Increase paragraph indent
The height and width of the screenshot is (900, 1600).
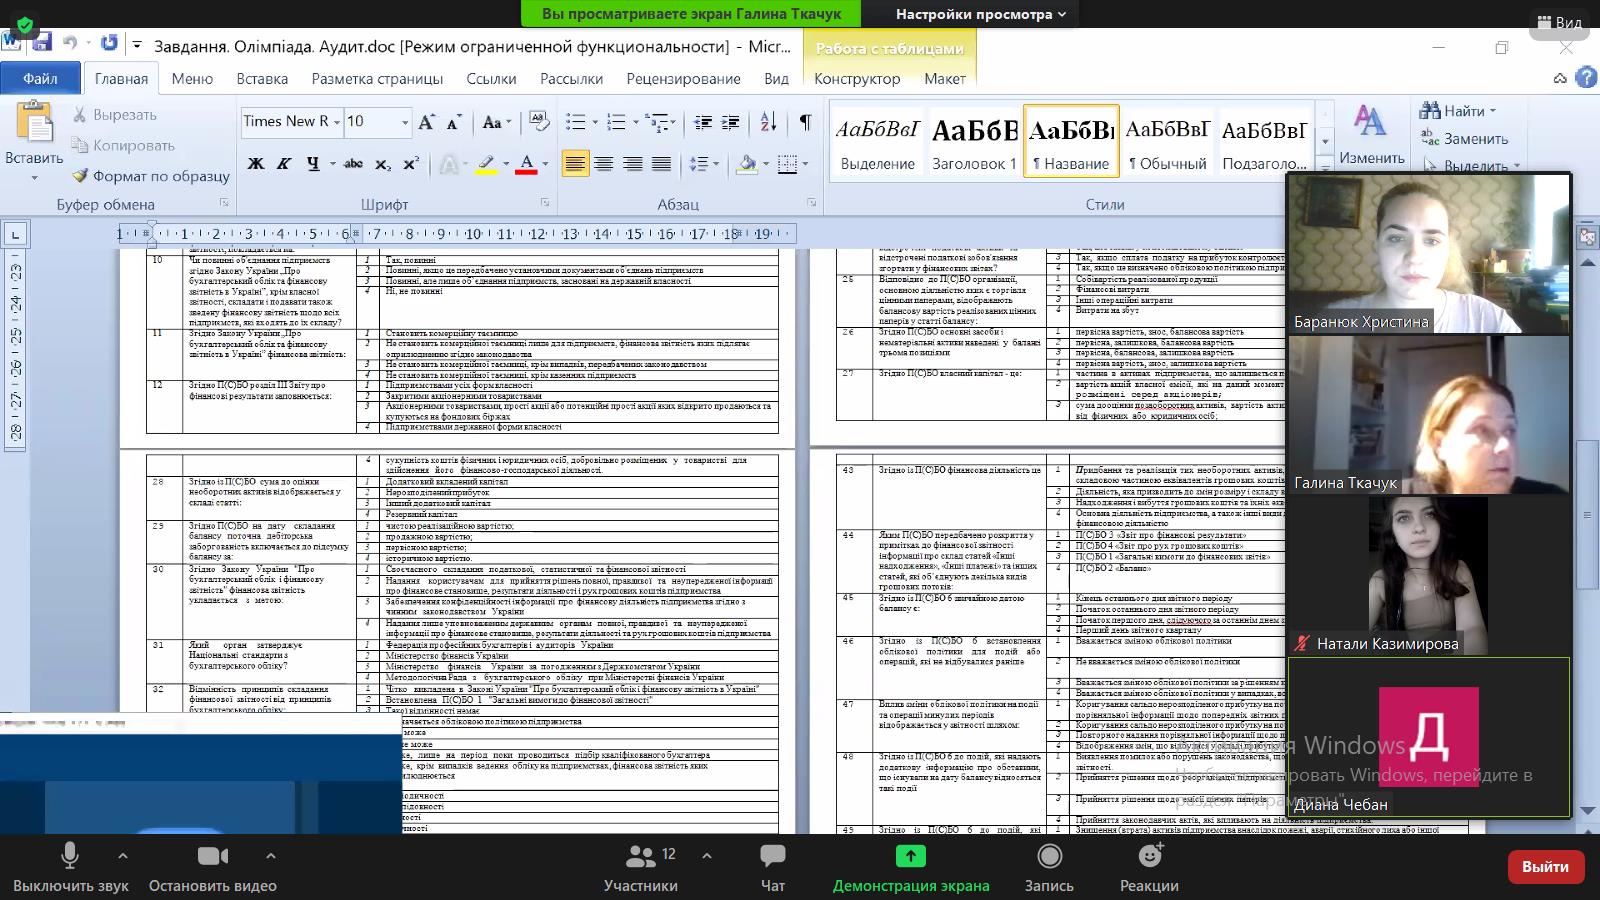pos(731,122)
